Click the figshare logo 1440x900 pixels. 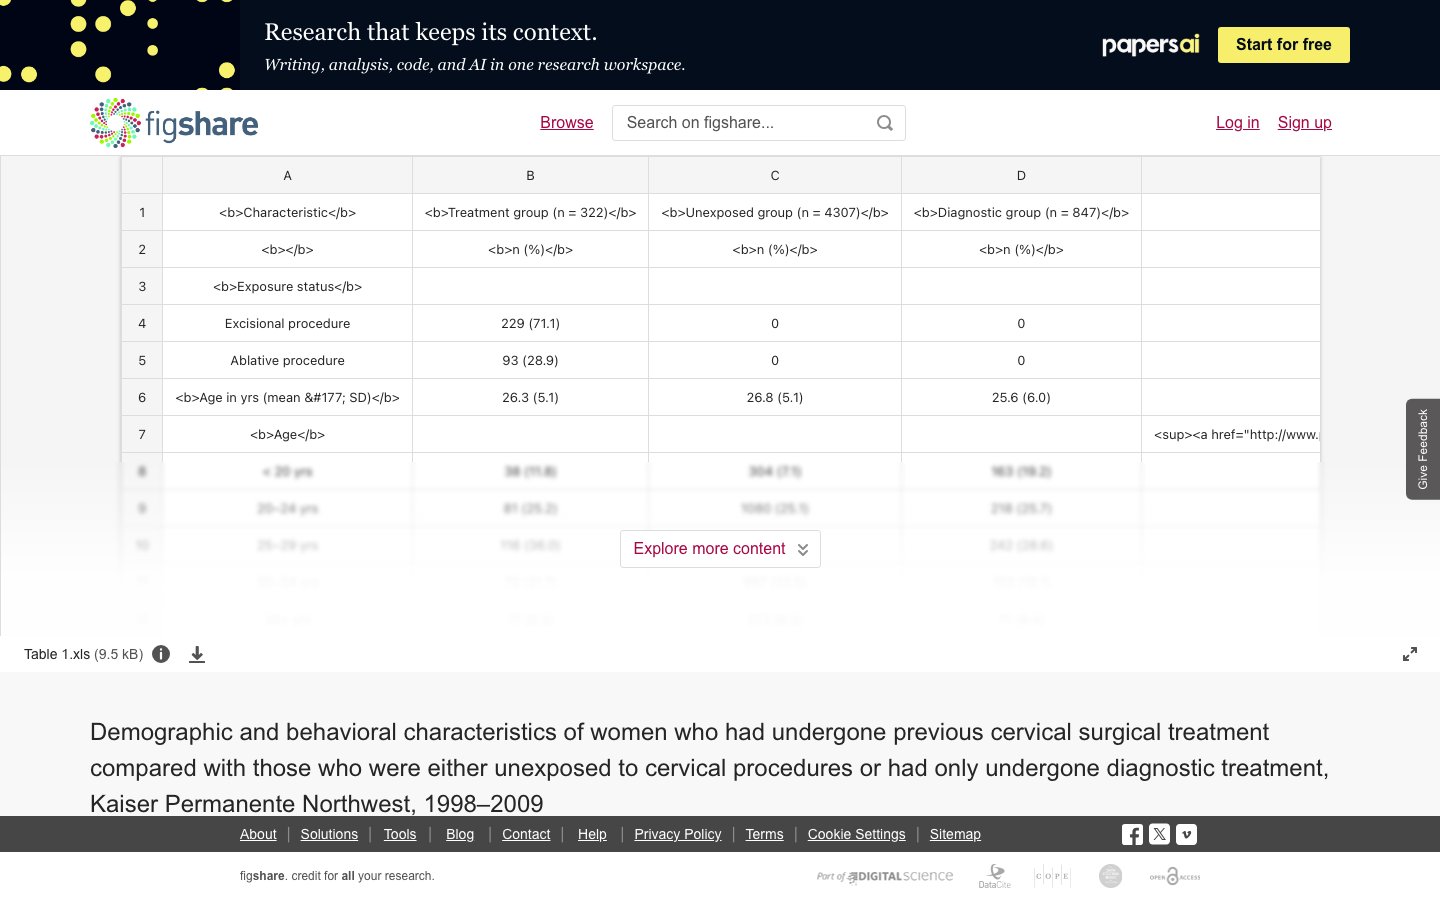click(x=174, y=123)
